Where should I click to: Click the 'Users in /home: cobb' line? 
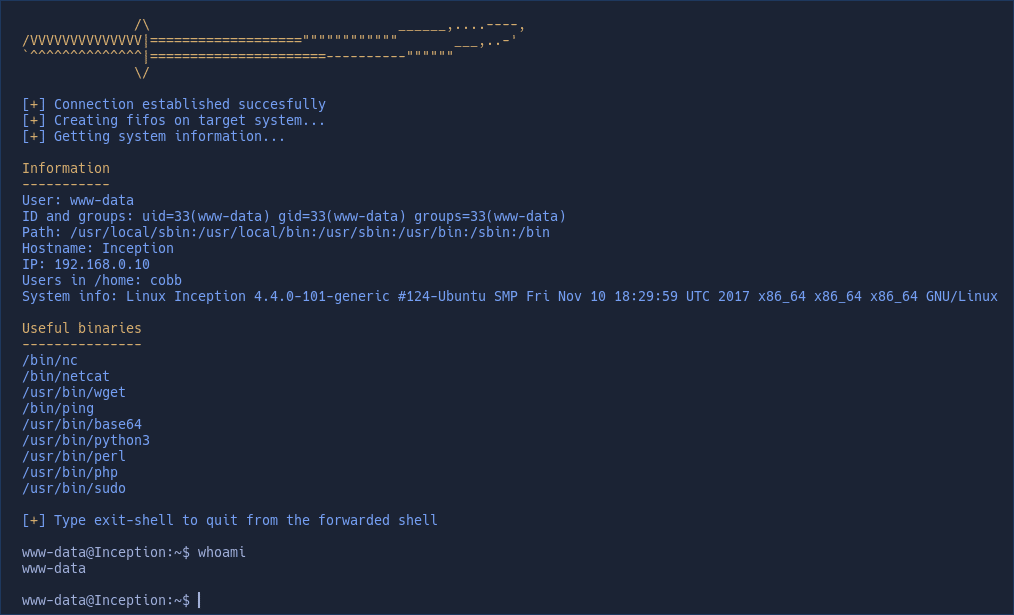(x=102, y=280)
